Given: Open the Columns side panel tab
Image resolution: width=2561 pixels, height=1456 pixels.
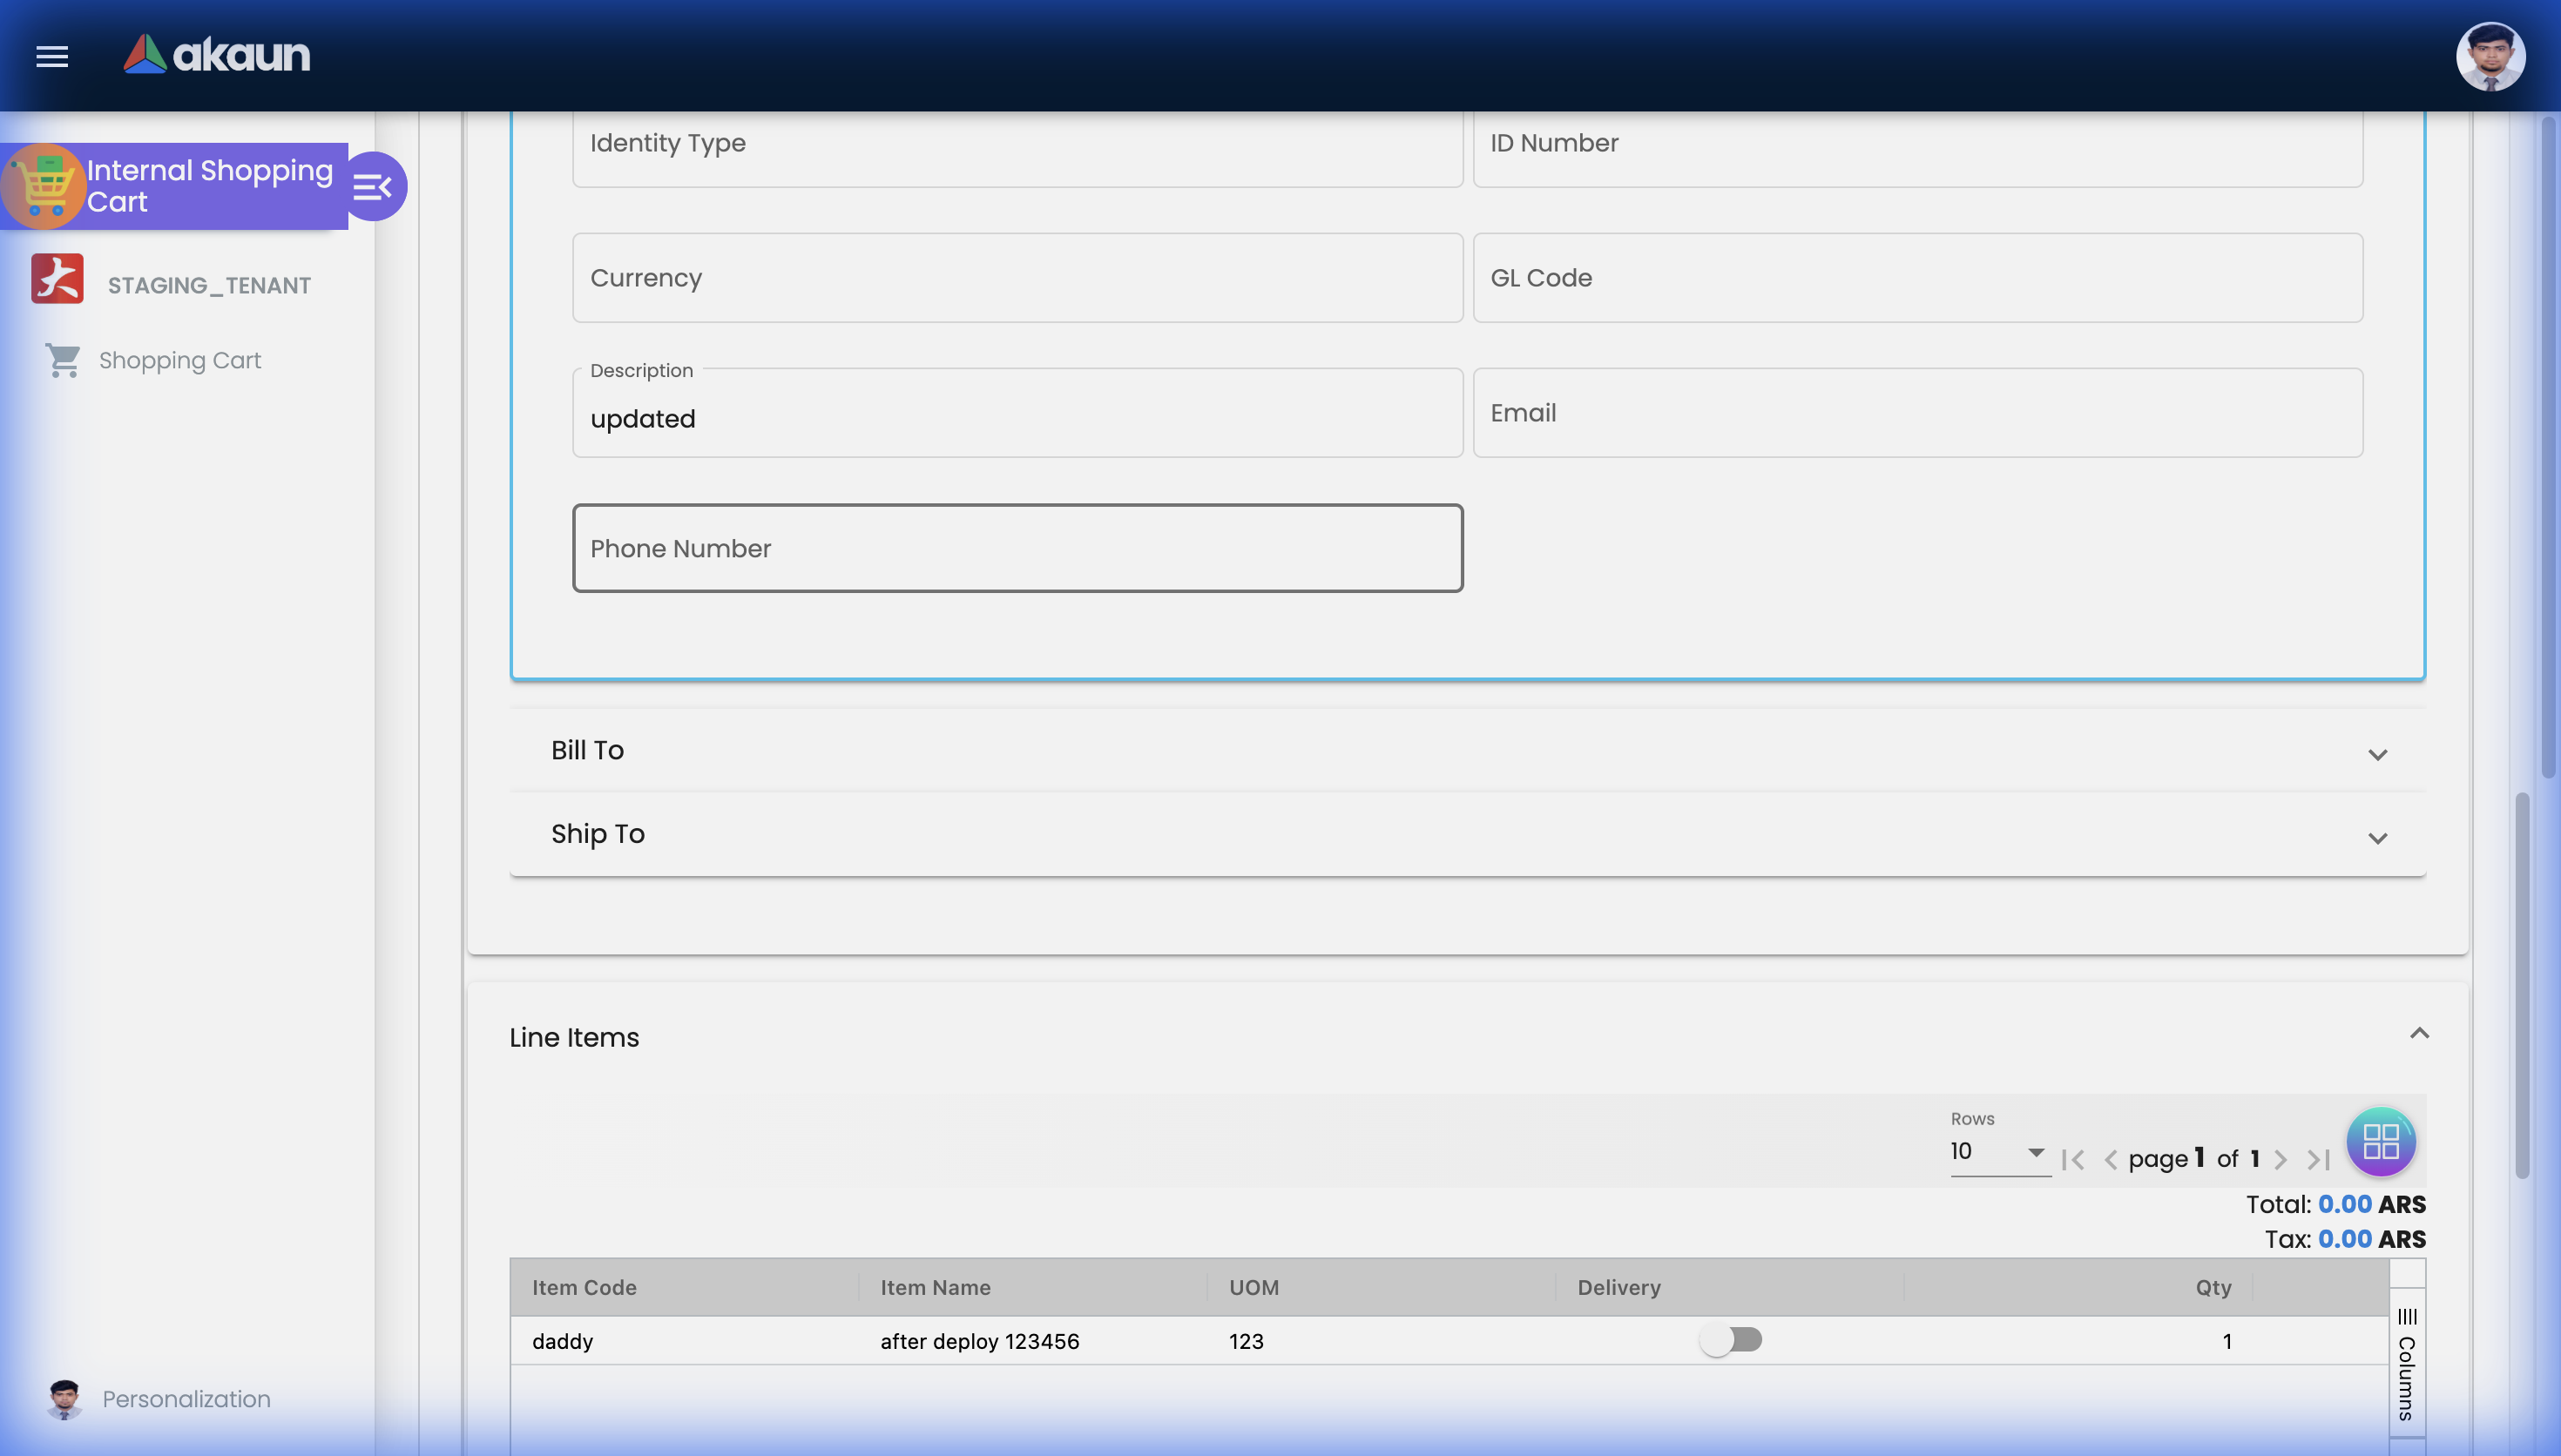Looking at the screenshot, I should (x=2407, y=1365).
